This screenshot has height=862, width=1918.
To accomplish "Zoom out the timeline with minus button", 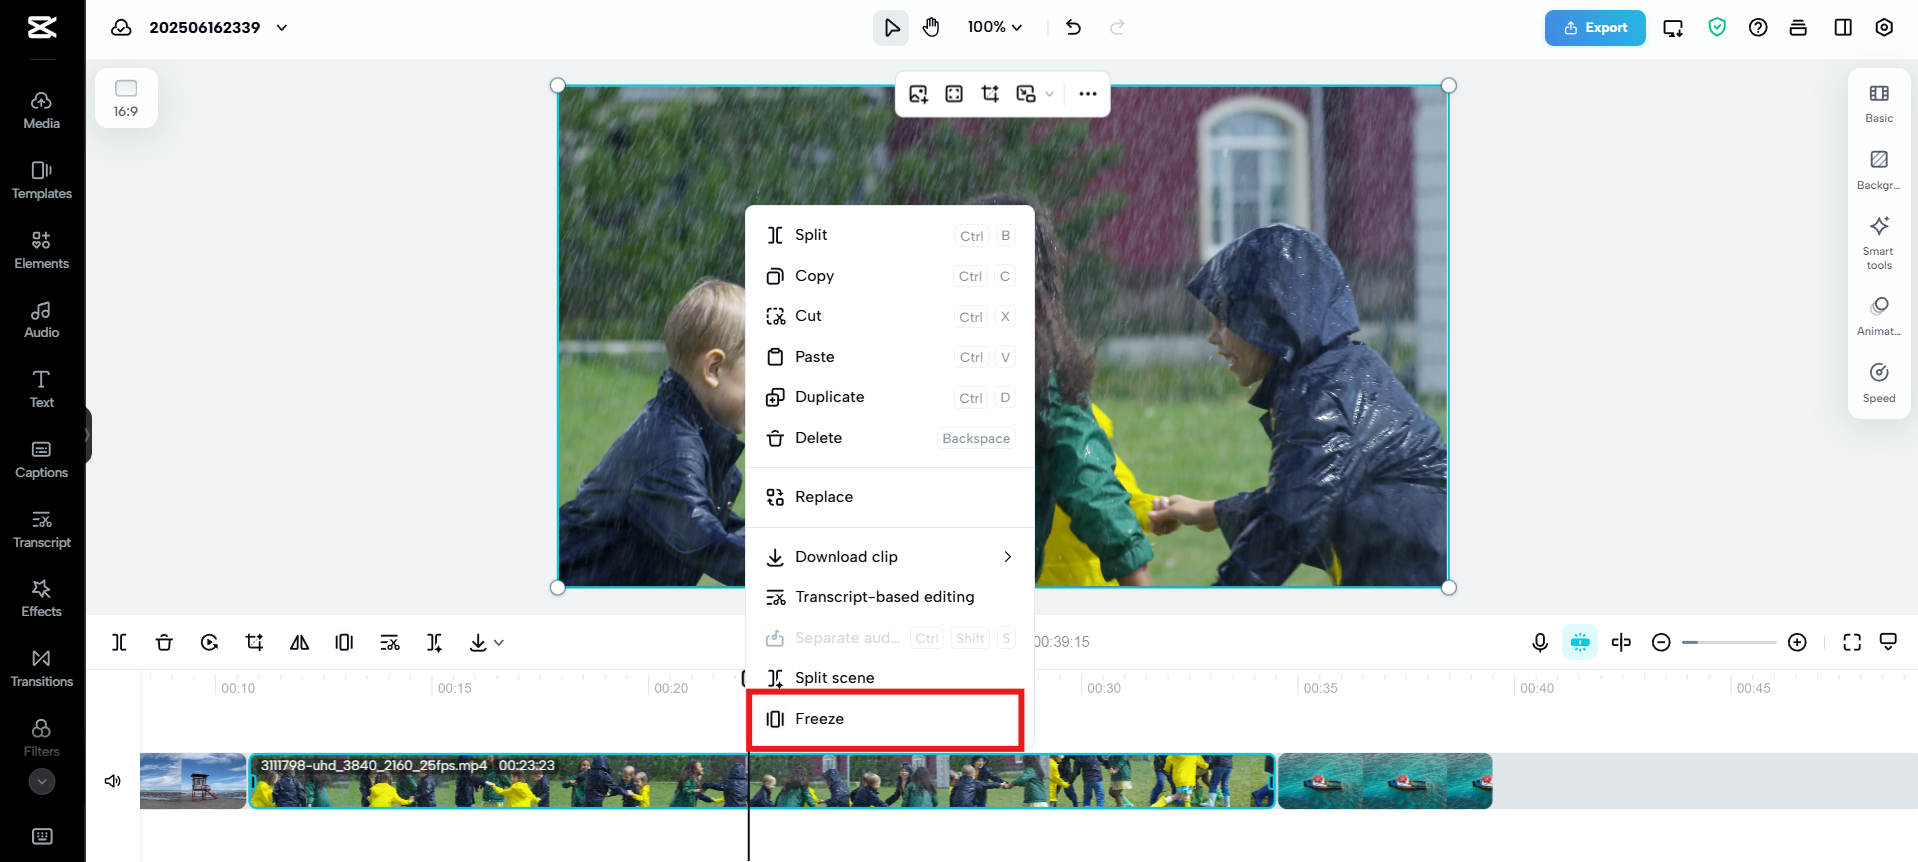I will point(1661,642).
